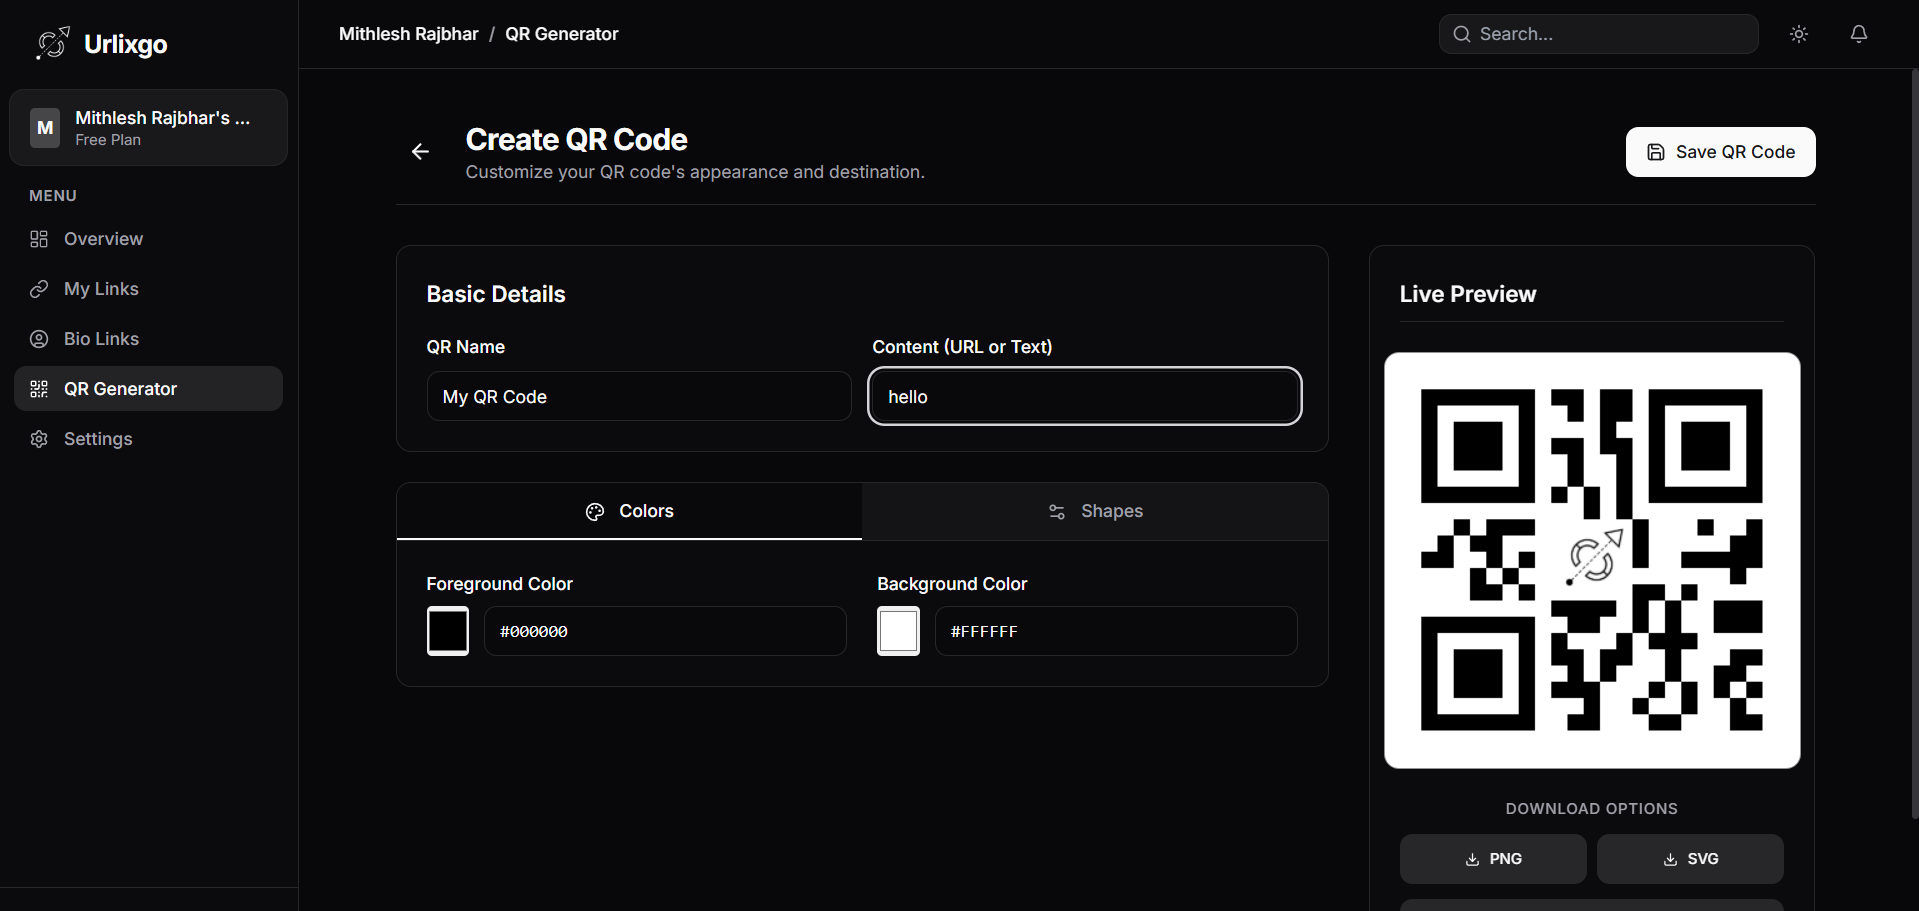This screenshot has width=1919, height=911.
Task: Click the background hex field #FFFFFF
Action: pos(1116,631)
